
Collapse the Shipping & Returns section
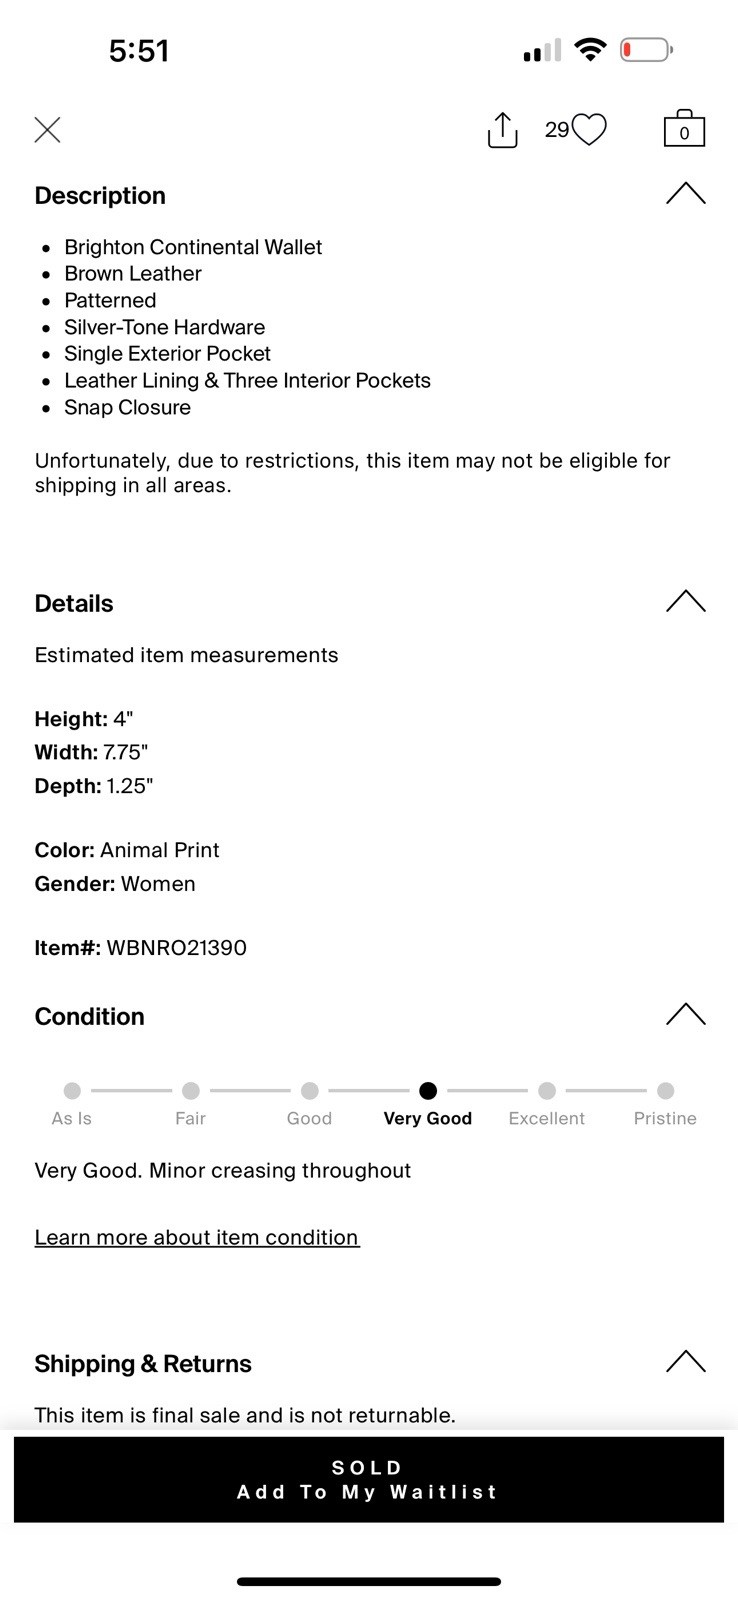[685, 1362]
